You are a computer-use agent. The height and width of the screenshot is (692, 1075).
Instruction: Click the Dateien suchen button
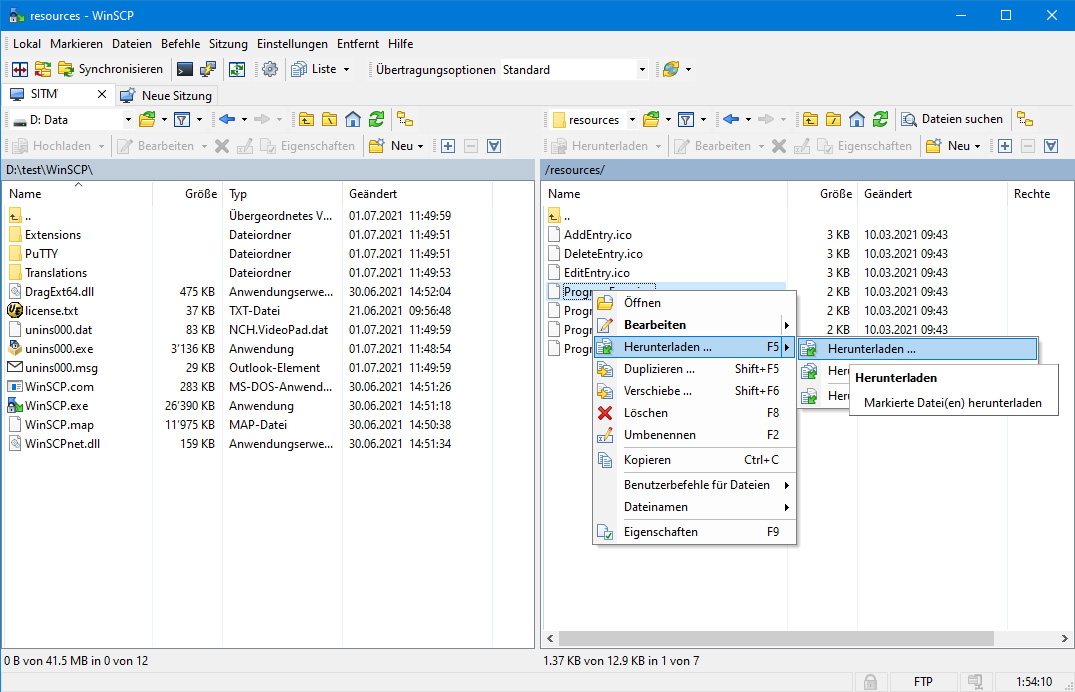(x=953, y=120)
